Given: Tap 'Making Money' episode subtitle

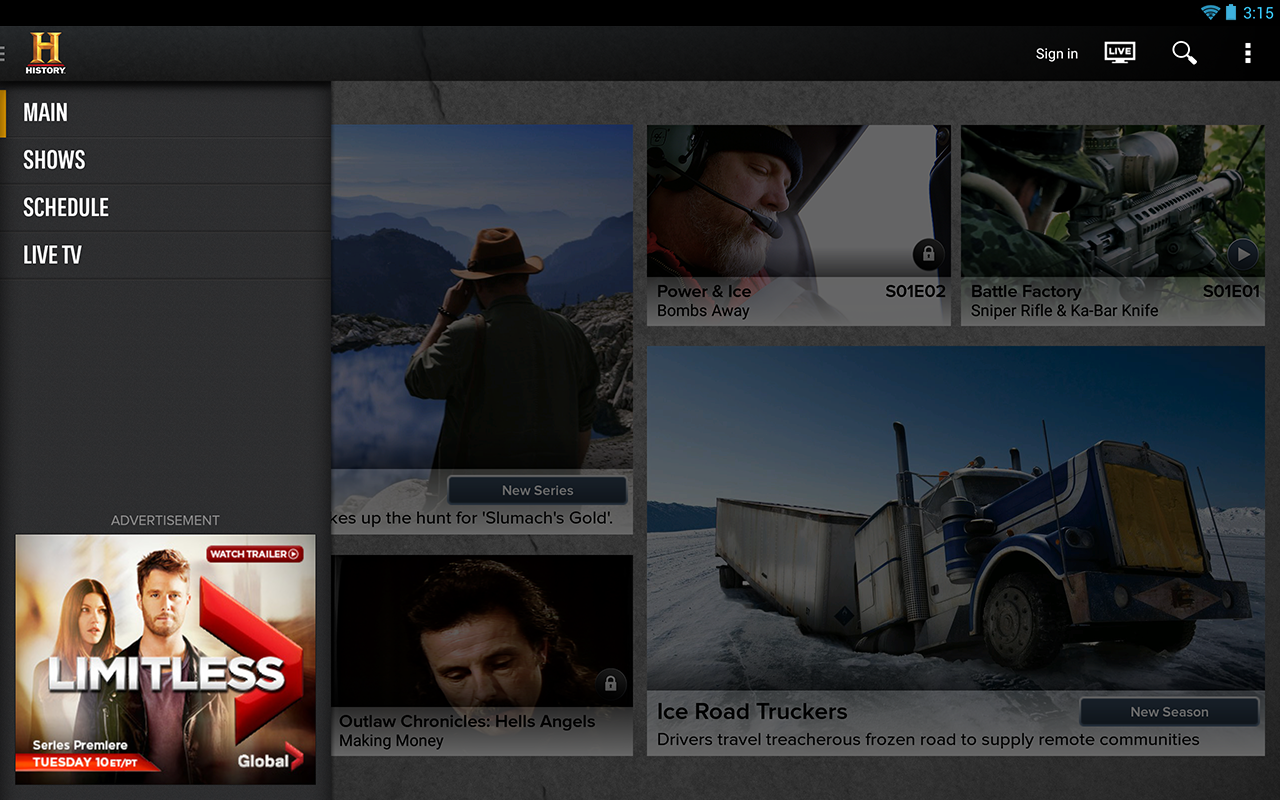Looking at the screenshot, I should pos(391,741).
